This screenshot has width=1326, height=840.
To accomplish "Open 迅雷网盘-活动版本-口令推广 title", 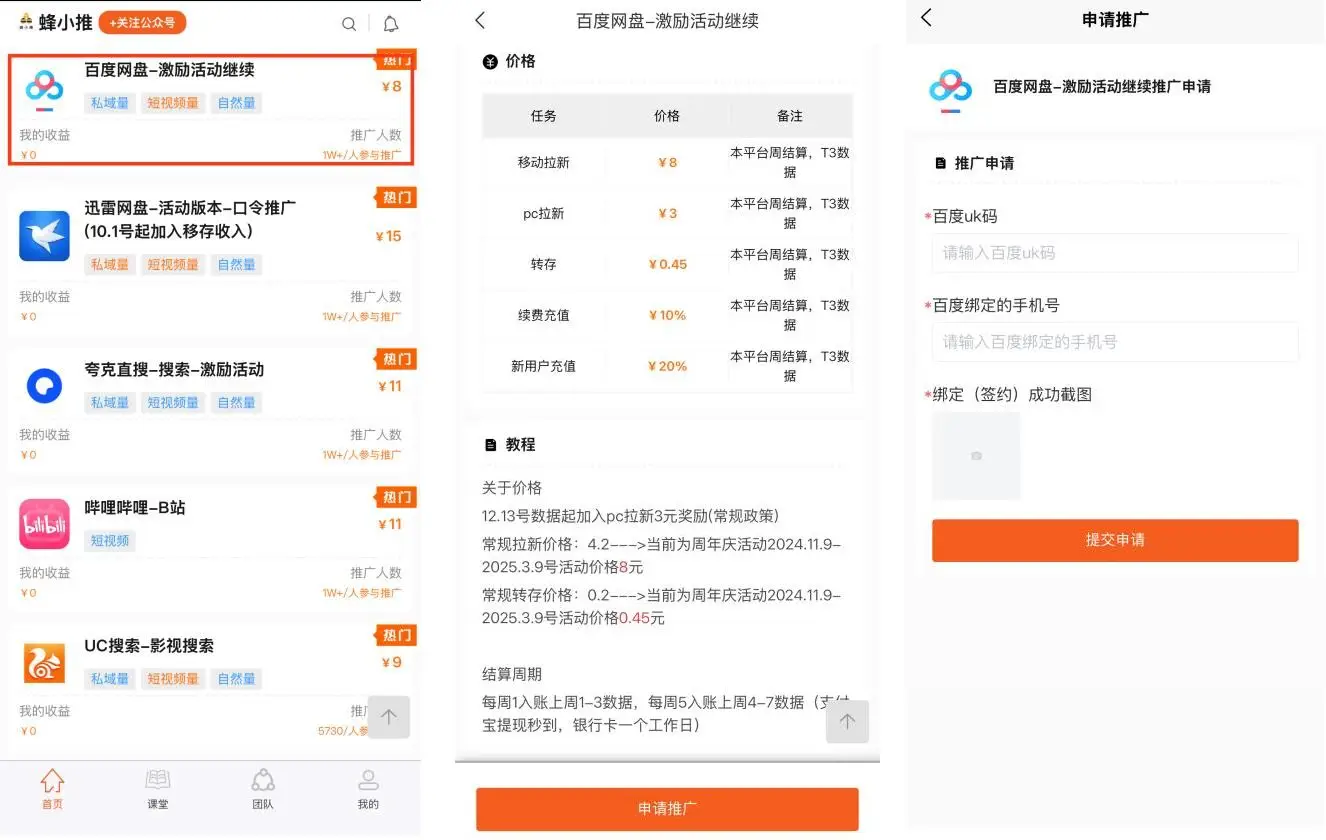I will tap(190, 220).
